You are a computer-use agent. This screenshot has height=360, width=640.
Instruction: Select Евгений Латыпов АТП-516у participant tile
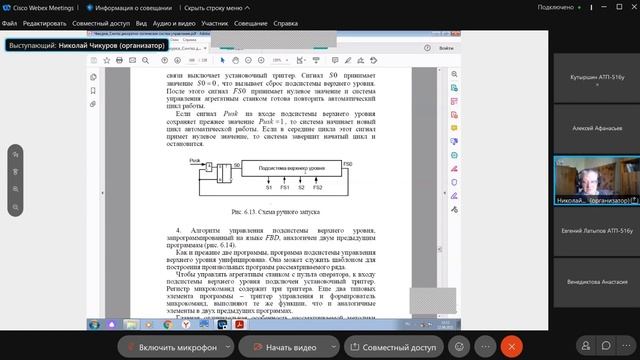click(597, 231)
